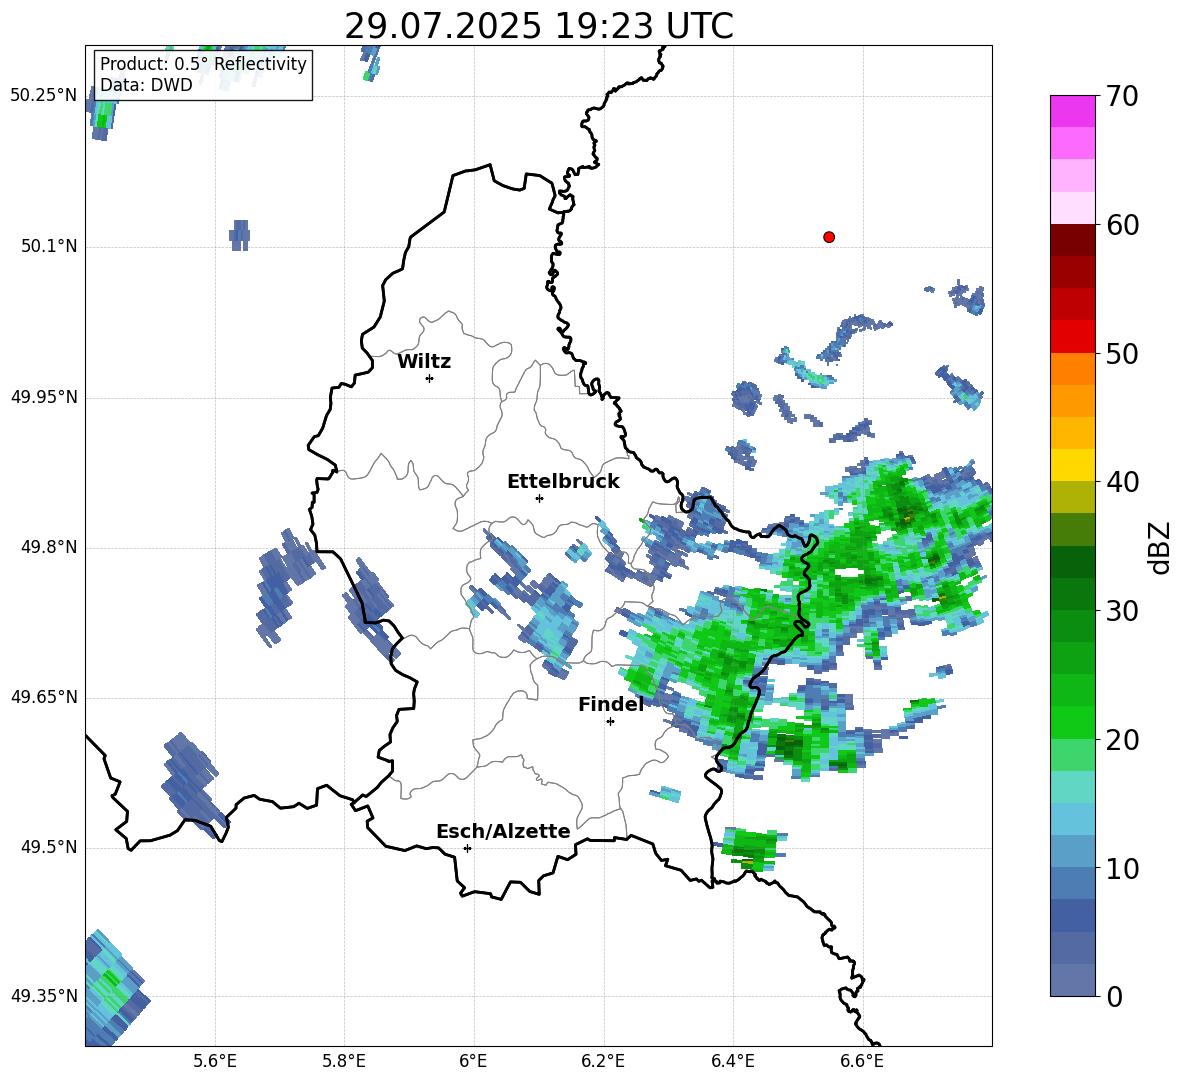Click the 6°E longitude label
Screen dimensions: 1184x1081
pyautogui.click(x=473, y=1061)
